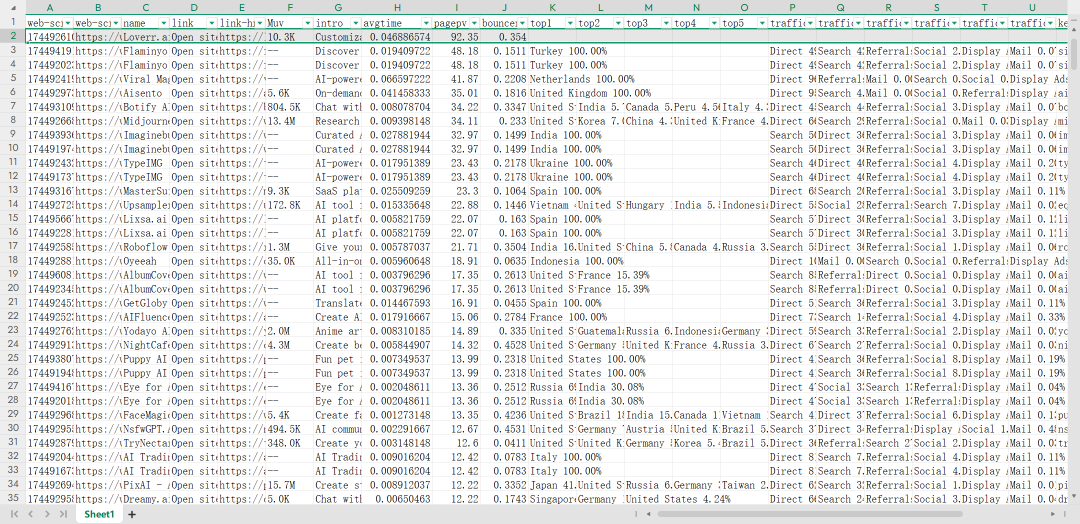Open the top4 column filter dropdown
This screenshot has width=1080, height=524.
coord(714,23)
